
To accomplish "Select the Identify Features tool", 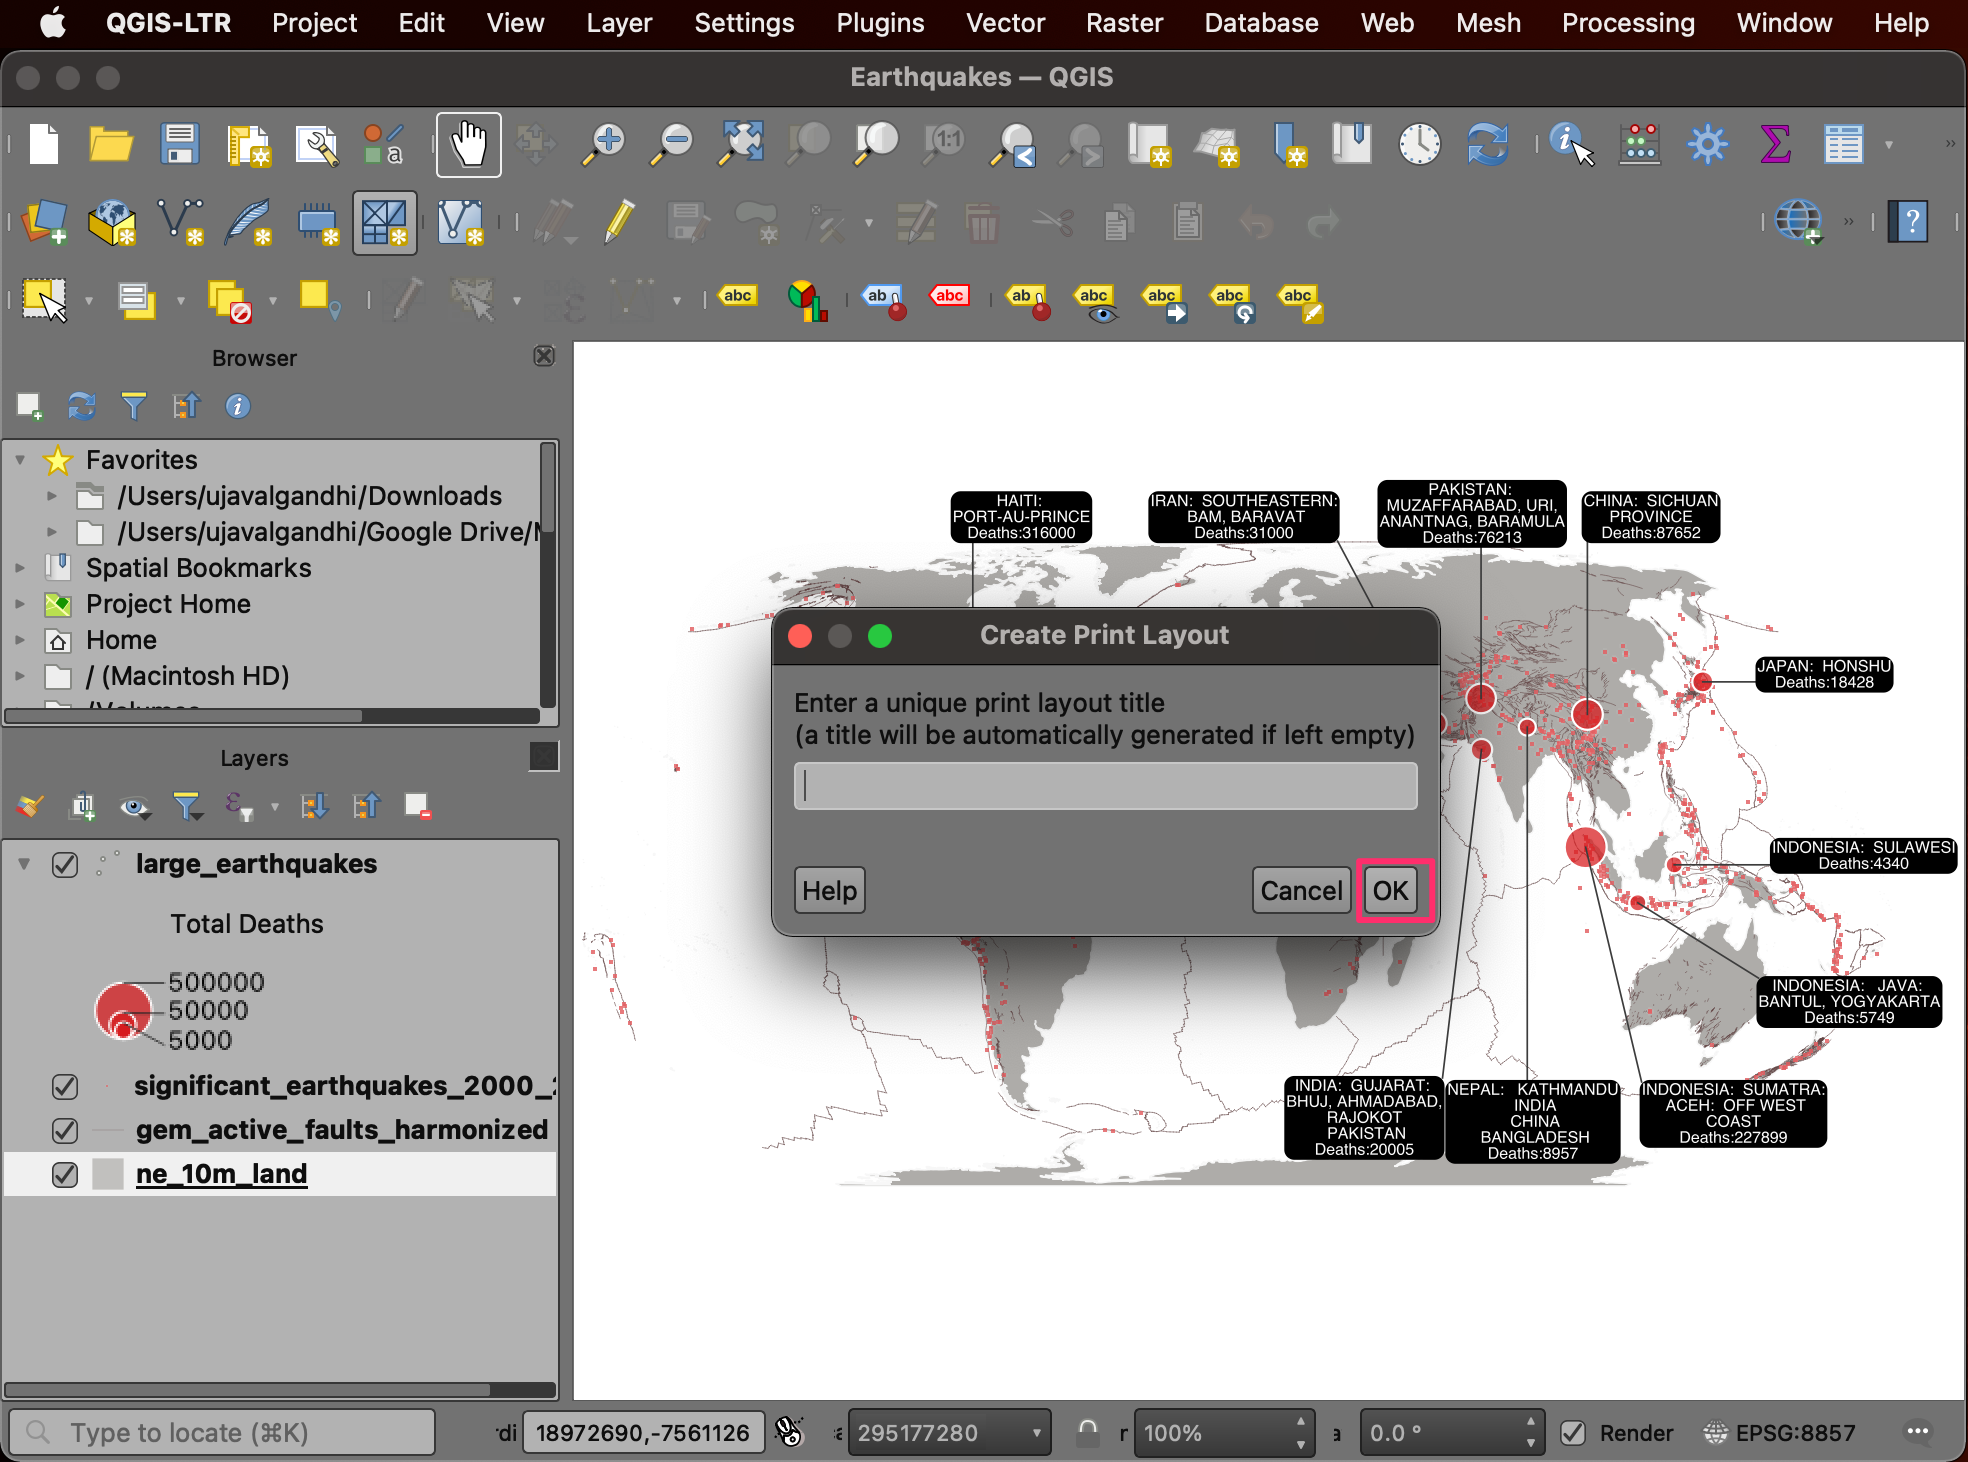I will (x=1570, y=144).
